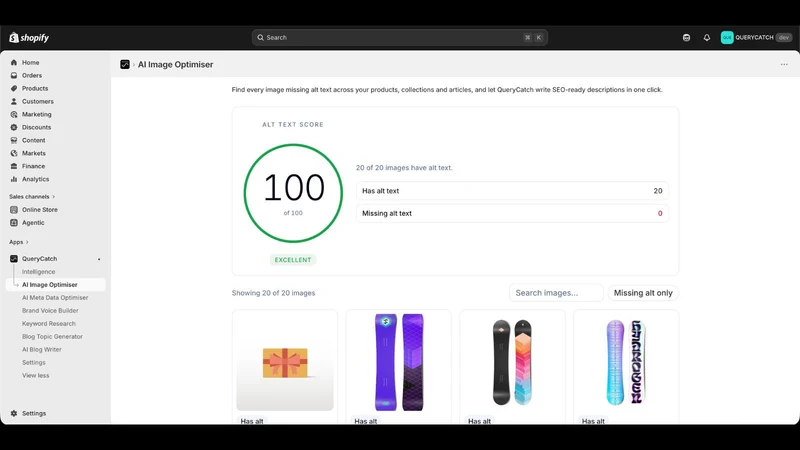Viewport: 800px width, 450px height.
Task: Click the sidekick icon left of bell
Action: pyautogui.click(x=686, y=37)
